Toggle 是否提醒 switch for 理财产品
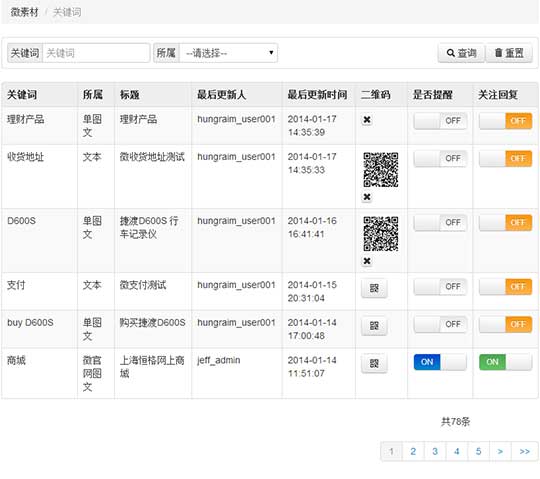This screenshot has height=479, width=540. pos(440,121)
